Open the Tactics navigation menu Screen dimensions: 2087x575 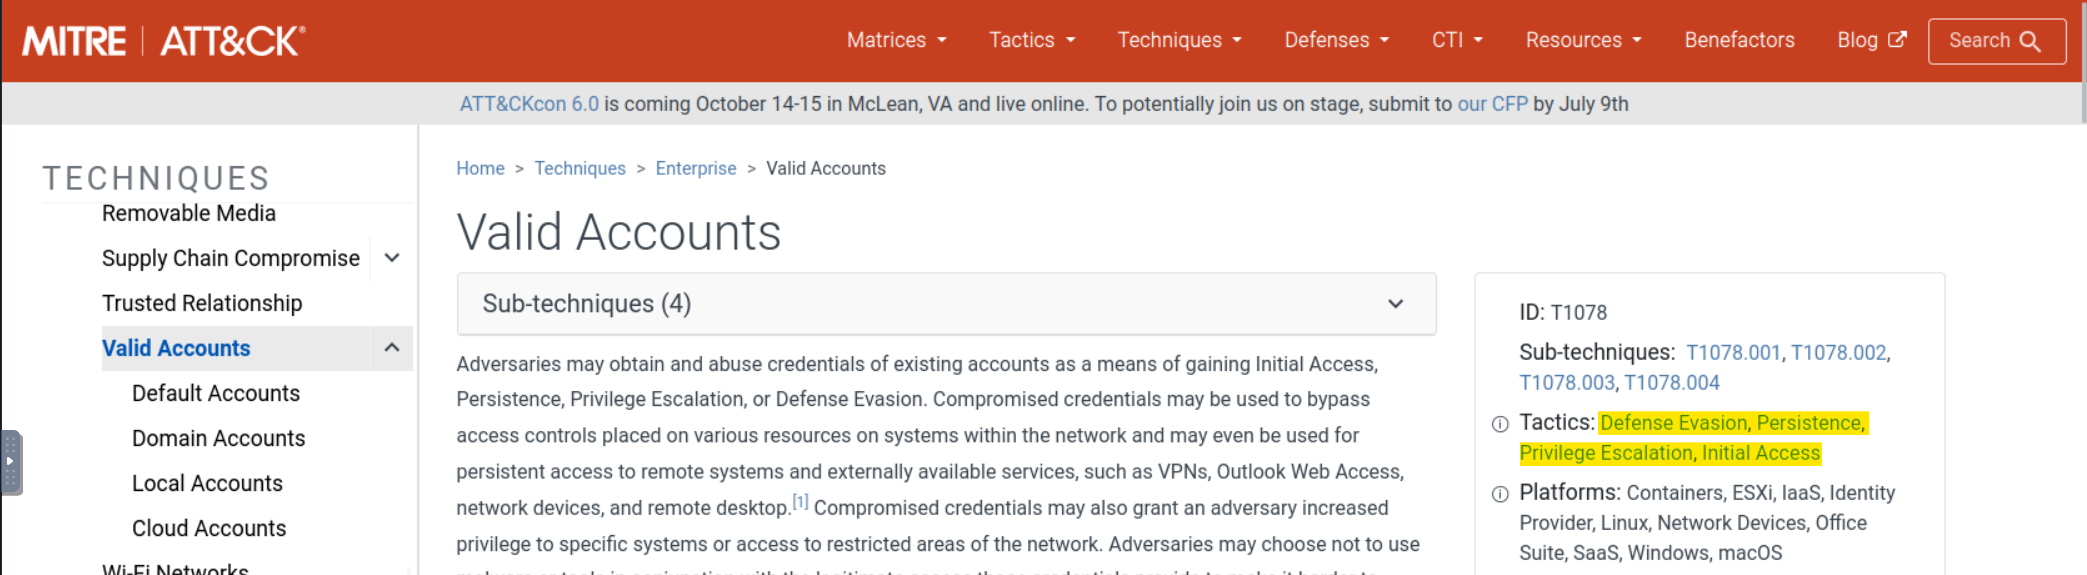coord(1032,40)
